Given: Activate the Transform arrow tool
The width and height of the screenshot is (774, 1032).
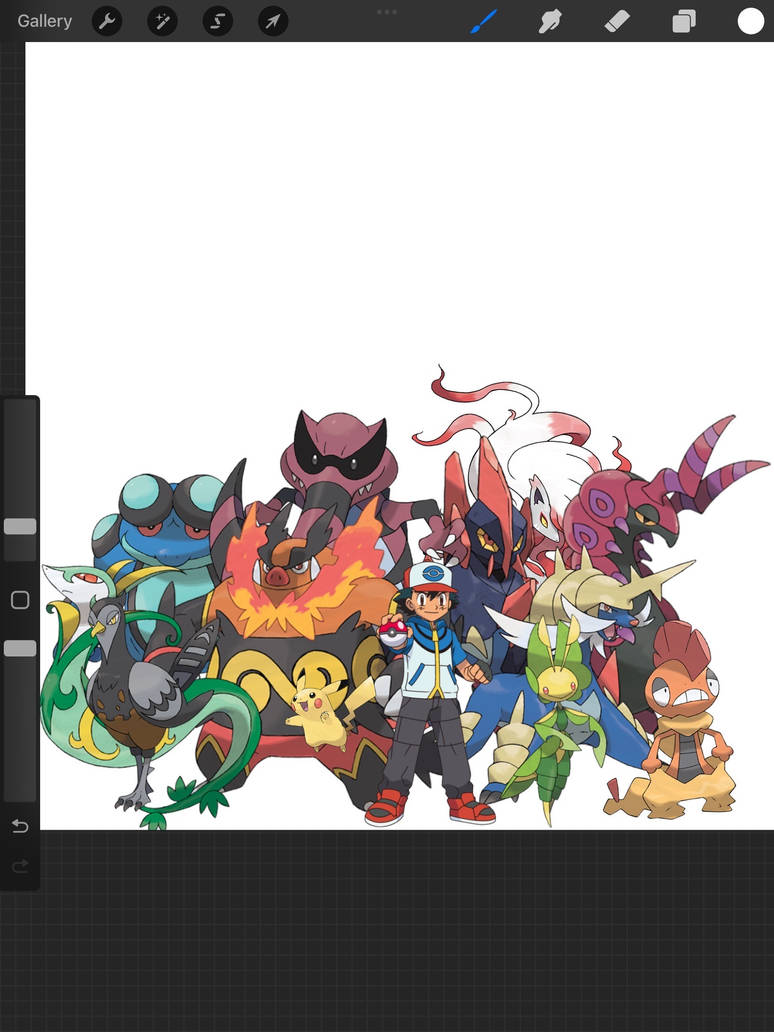Looking at the screenshot, I should click(x=272, y=22).
